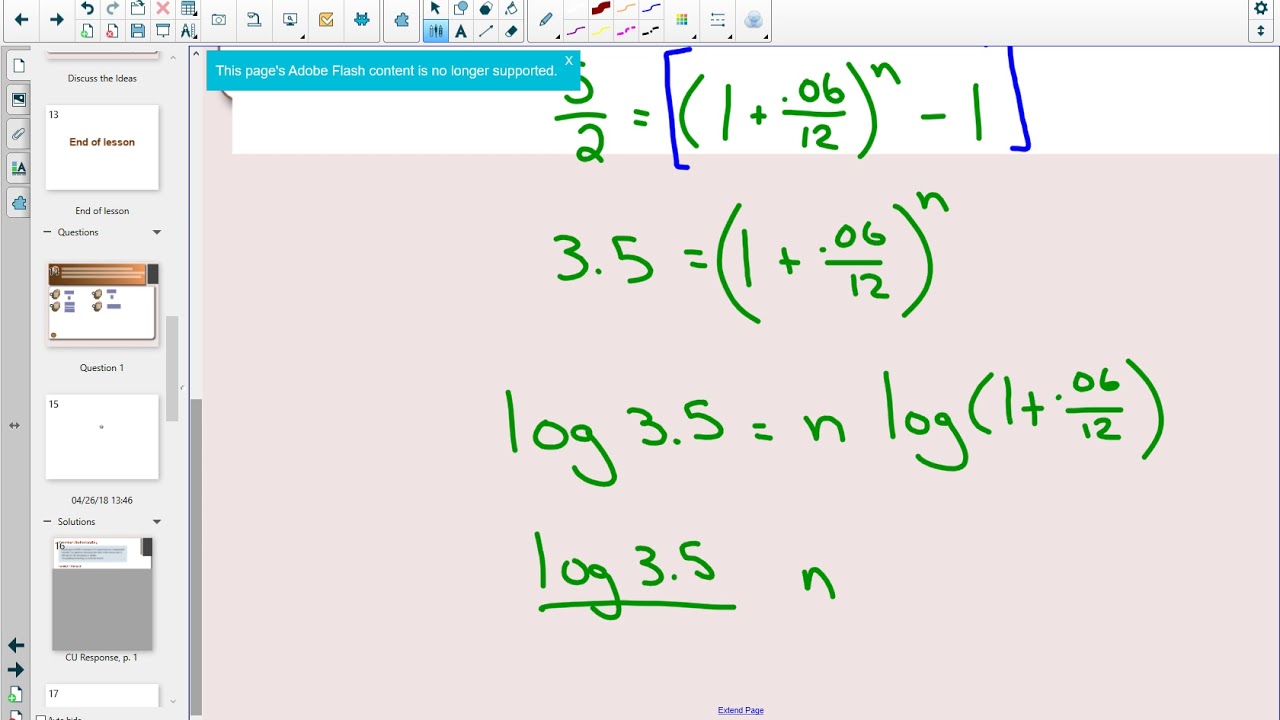
Task: Delete the current page using the toolbar
Action: [112, 31]
